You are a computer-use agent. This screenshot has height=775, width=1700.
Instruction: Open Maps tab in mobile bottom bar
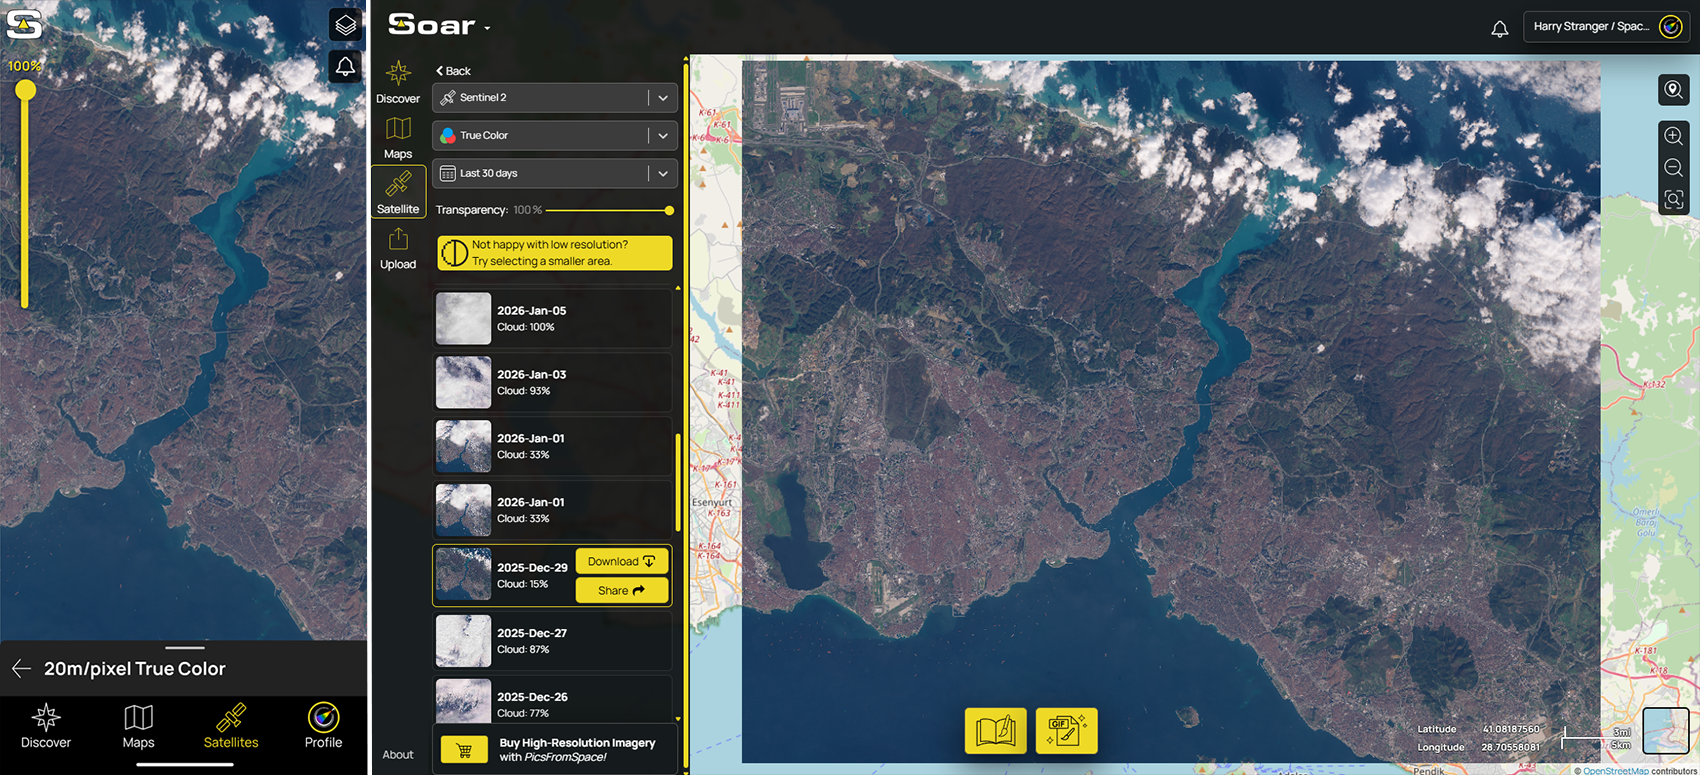(x=138, y=727)
